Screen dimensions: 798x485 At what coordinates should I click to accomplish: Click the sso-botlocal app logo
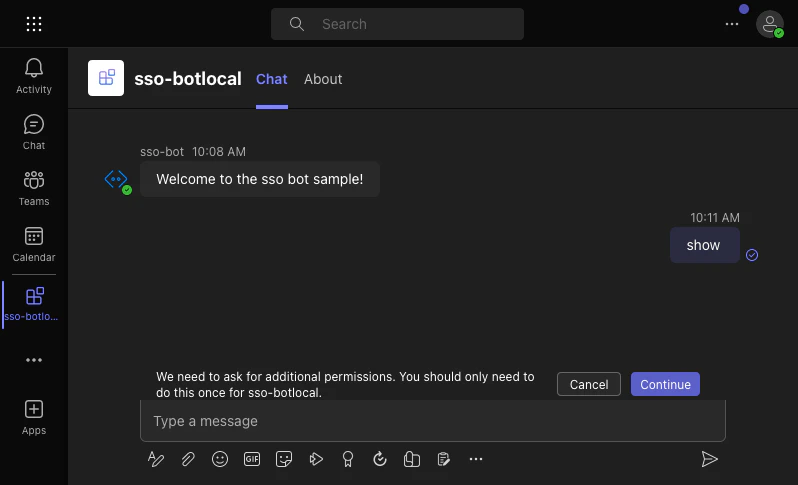[x=106, y=78]
